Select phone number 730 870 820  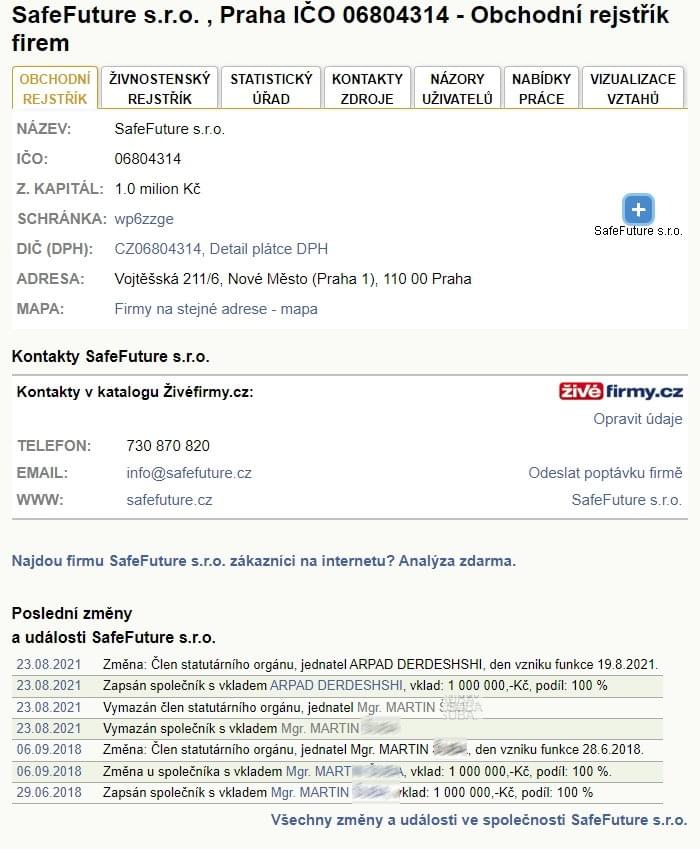coord(168,446)
